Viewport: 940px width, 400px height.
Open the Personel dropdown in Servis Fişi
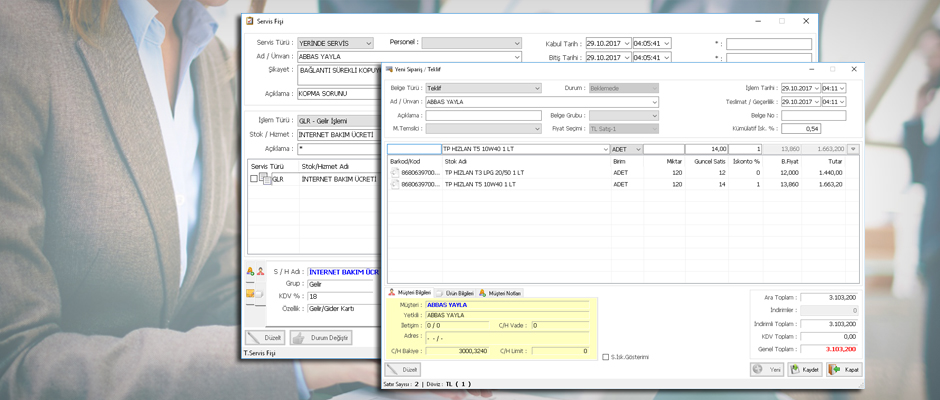click(517, 43)
